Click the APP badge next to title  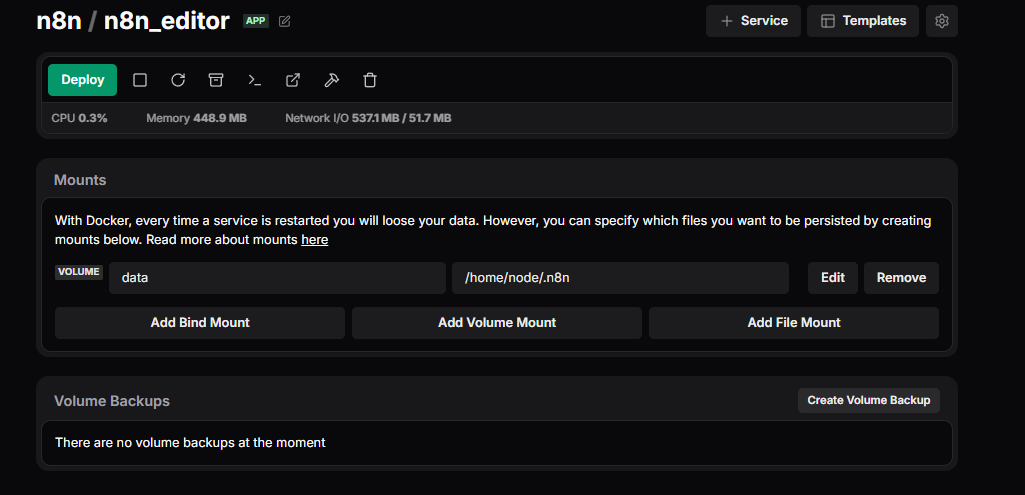coord(256,21)
